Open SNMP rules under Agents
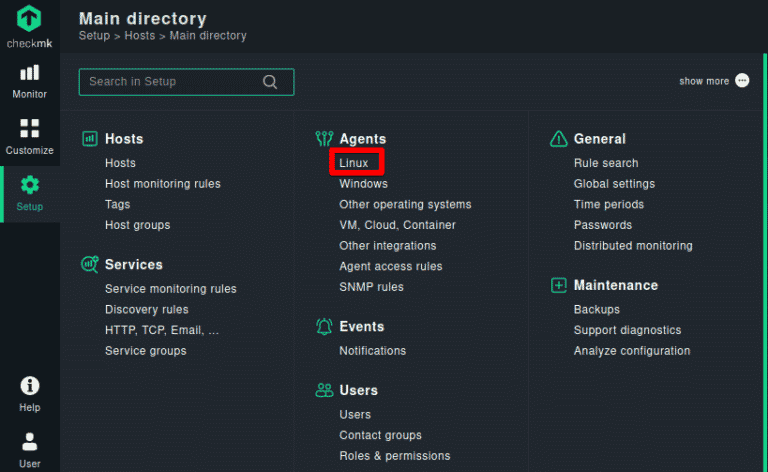The height and width of the screenshot is (472, 768). (372, 287)
